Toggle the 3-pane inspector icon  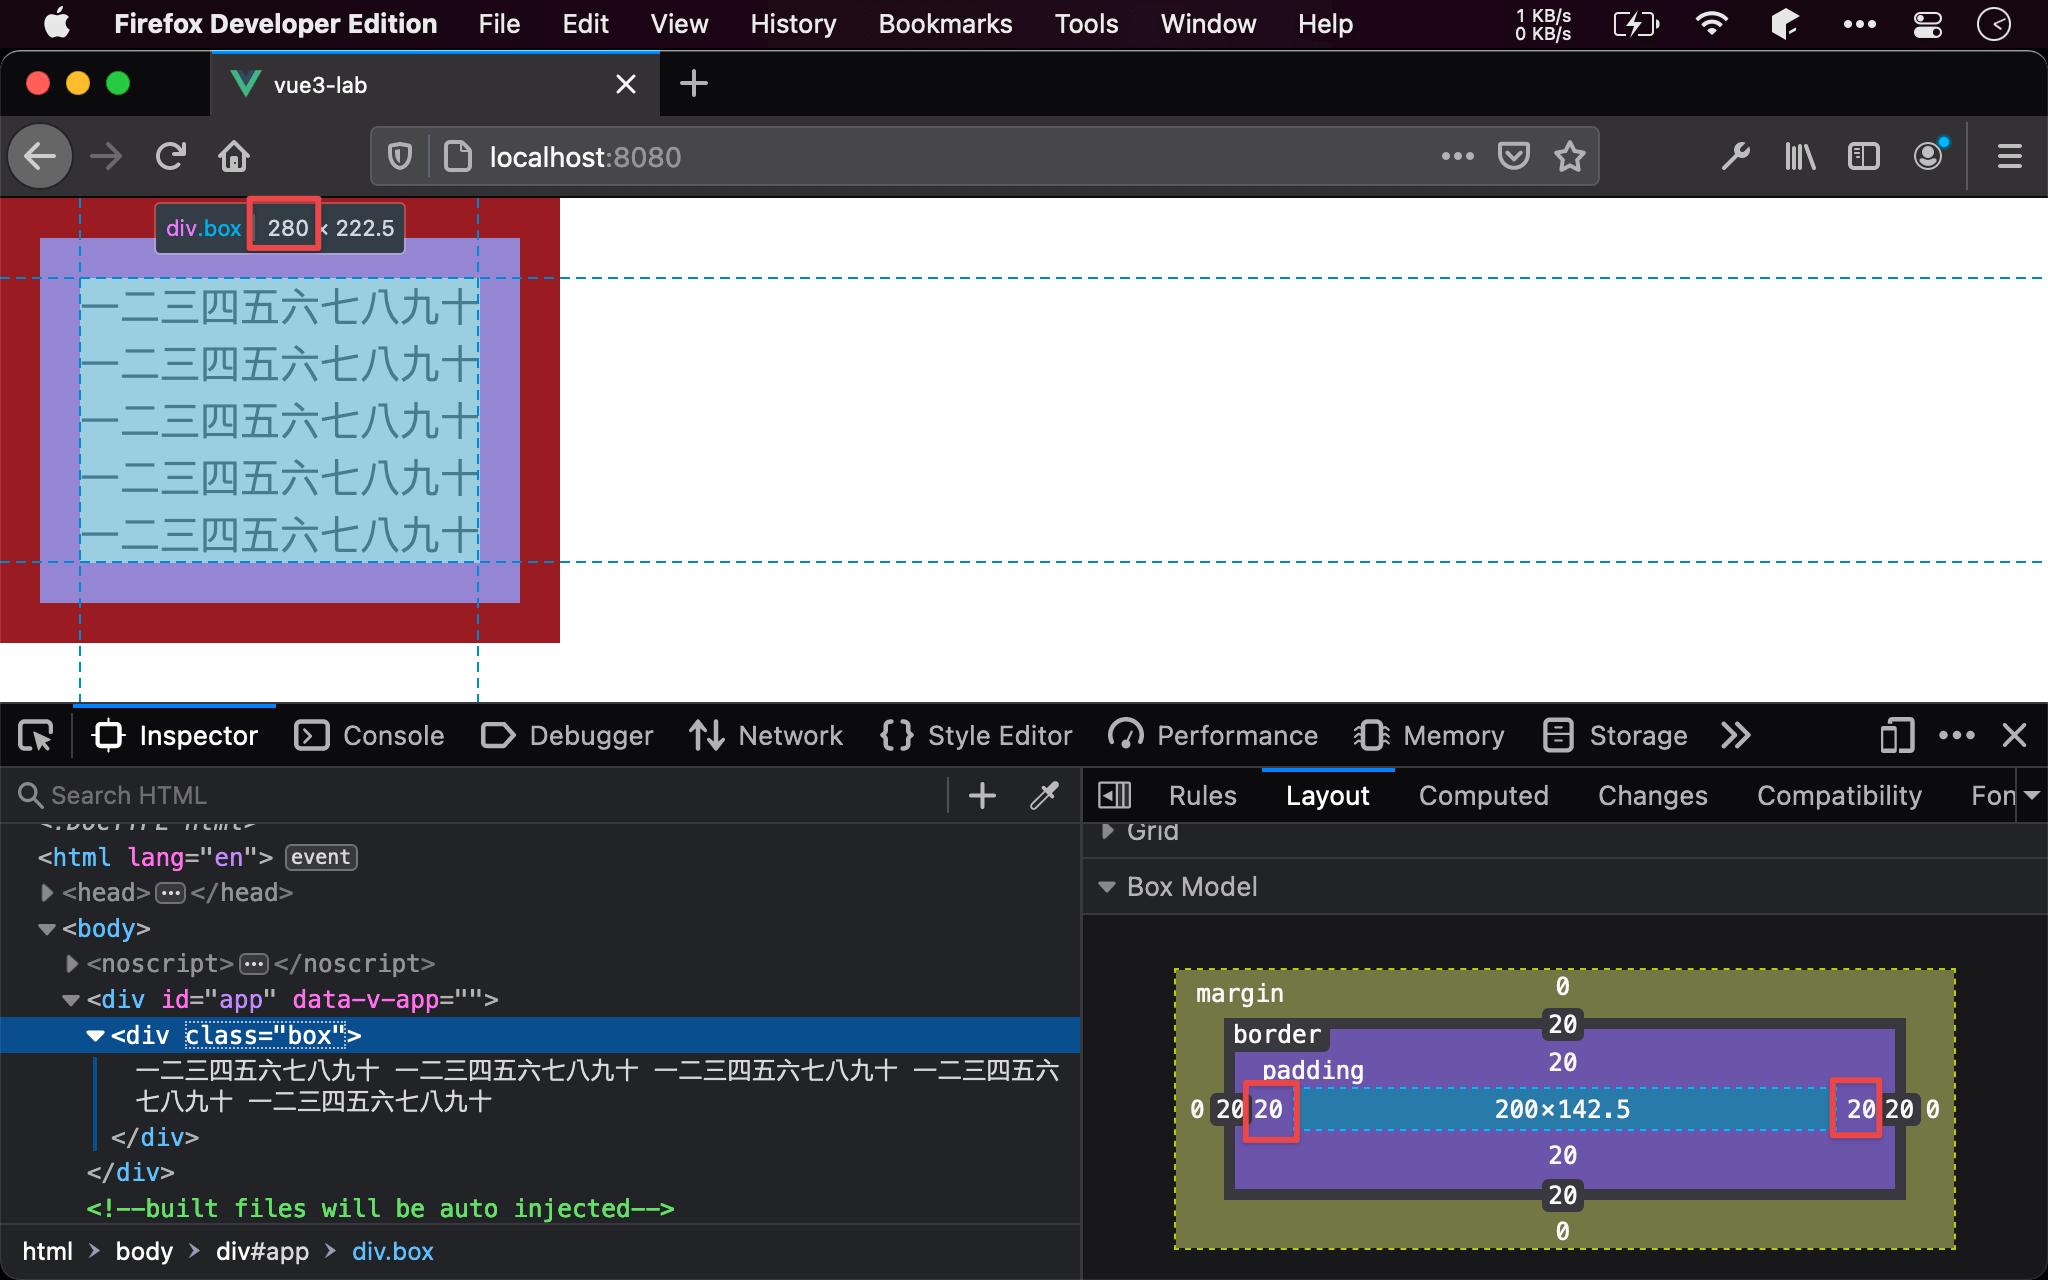coord(1114,796)
